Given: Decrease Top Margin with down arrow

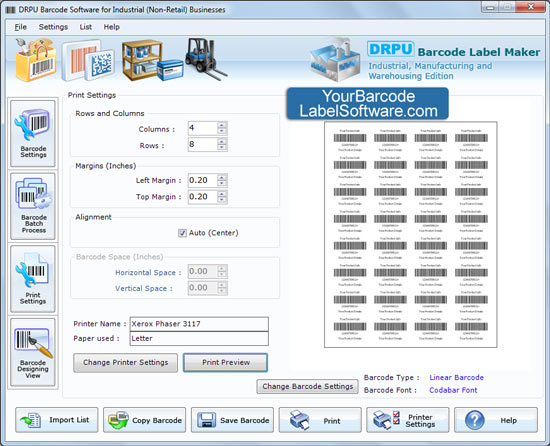Looking at the screenshot, I should coord(222,201).
